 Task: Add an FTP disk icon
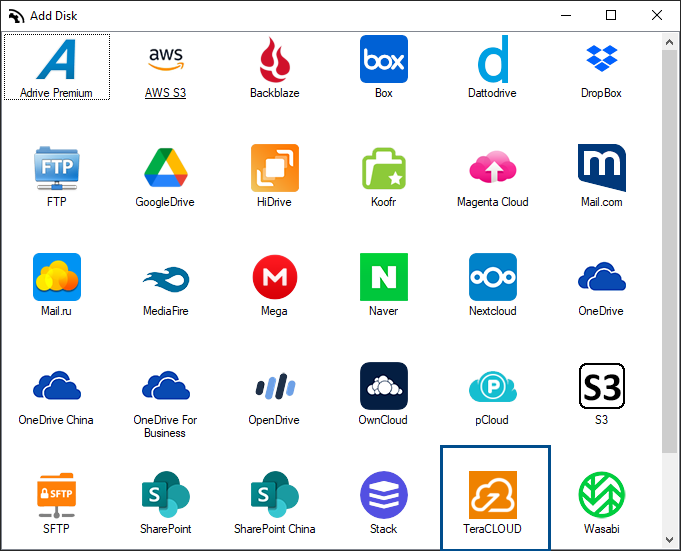(x=57, y=168)
